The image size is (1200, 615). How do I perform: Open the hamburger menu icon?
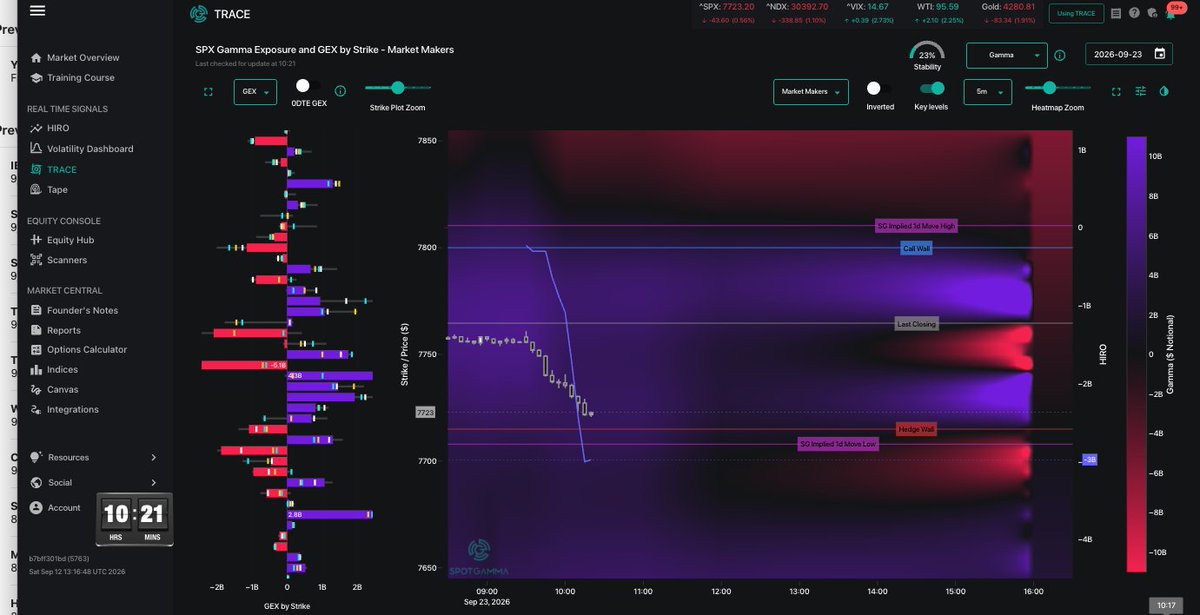pos(37,11)
